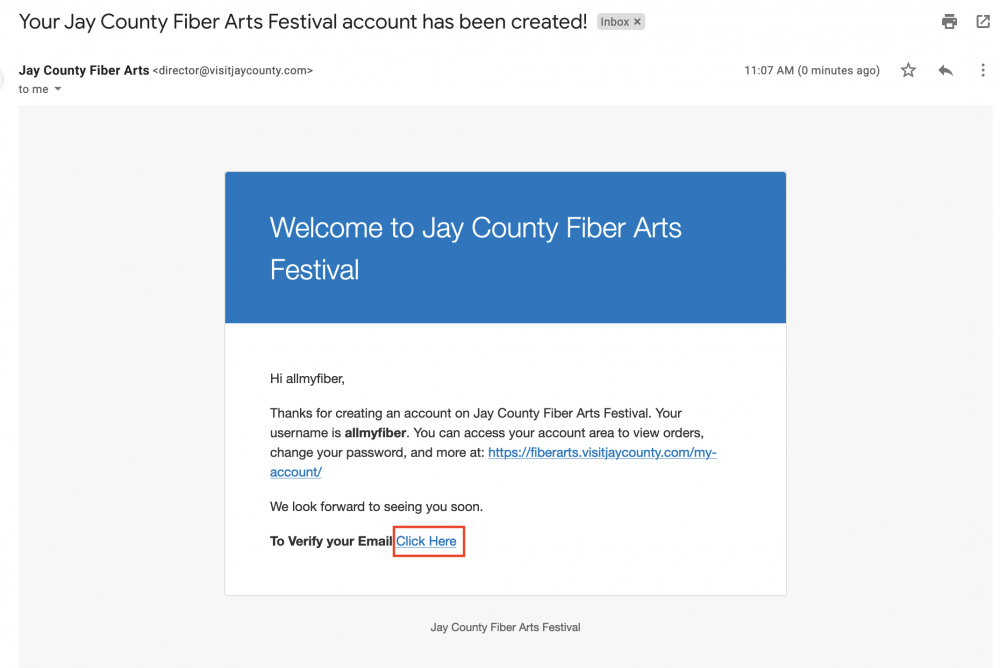This screenshot has width=1000, height=668.
Task: Open the fiberarts.visitjaycounty.com my-account link
Action: [x=493, y=462]
